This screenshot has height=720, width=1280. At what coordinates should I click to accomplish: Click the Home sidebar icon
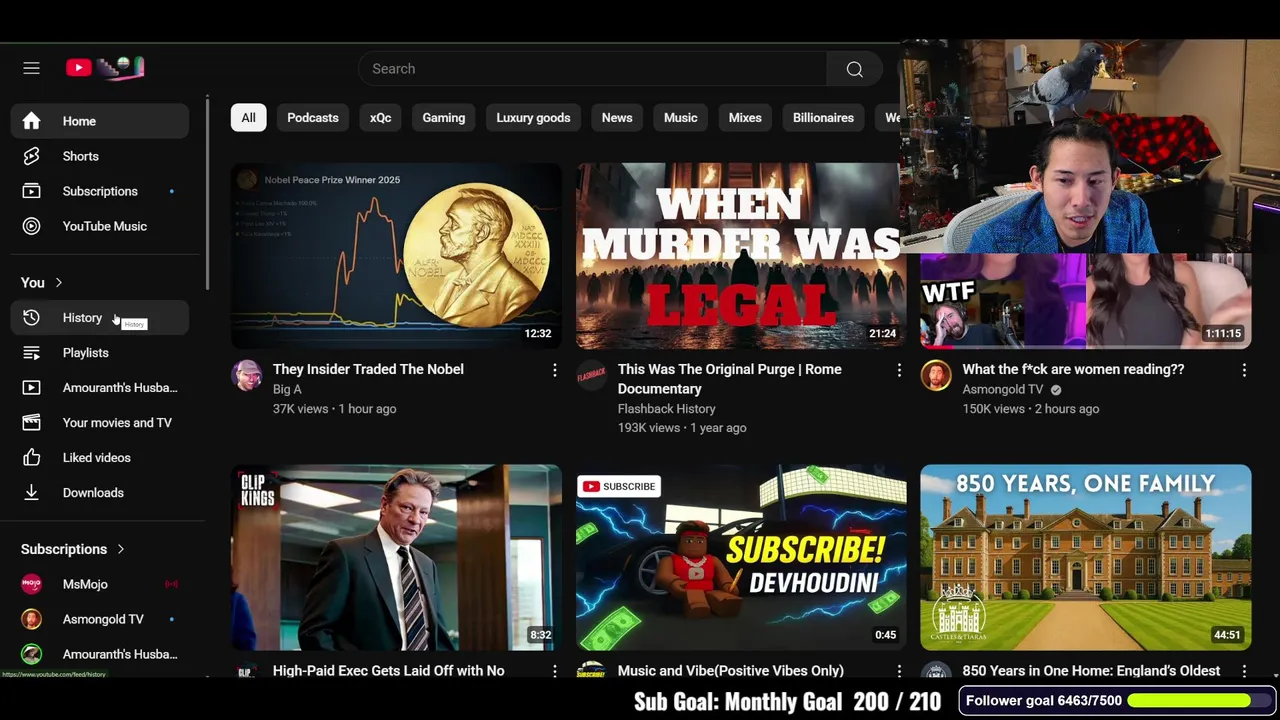pyautogui.click(x=31, y=121)
